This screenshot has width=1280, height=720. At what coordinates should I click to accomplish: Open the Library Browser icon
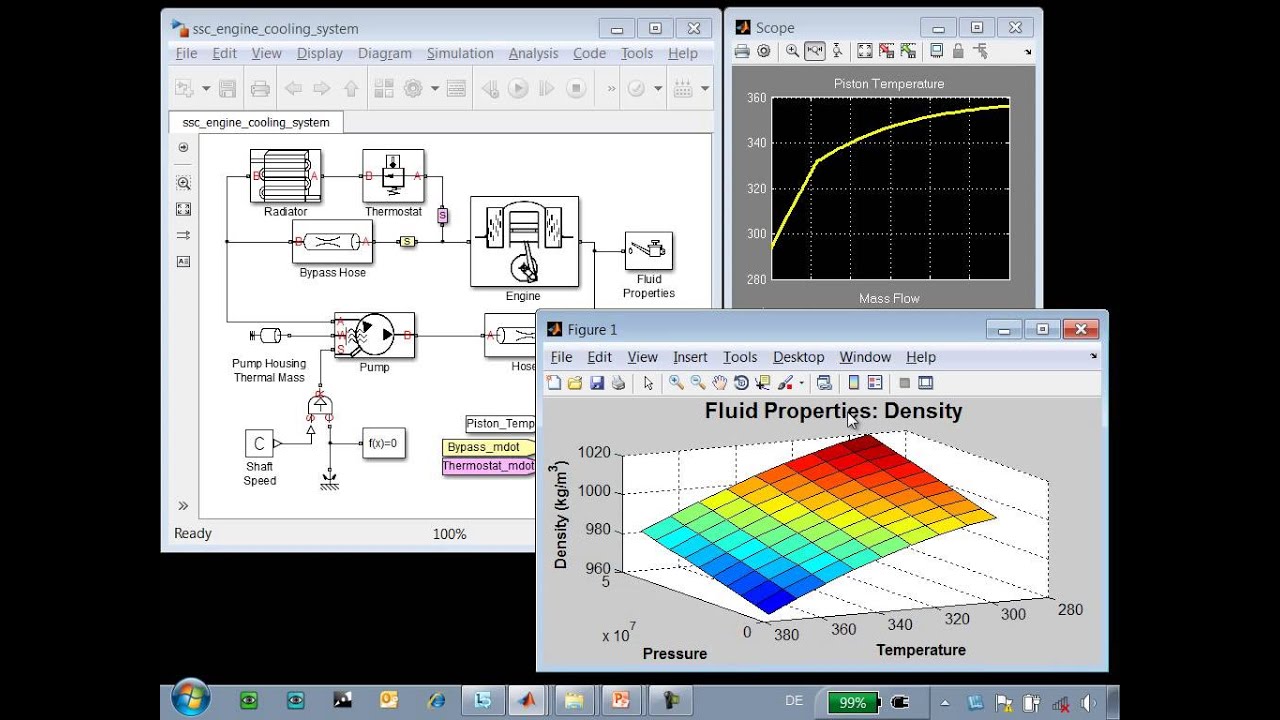384,89
